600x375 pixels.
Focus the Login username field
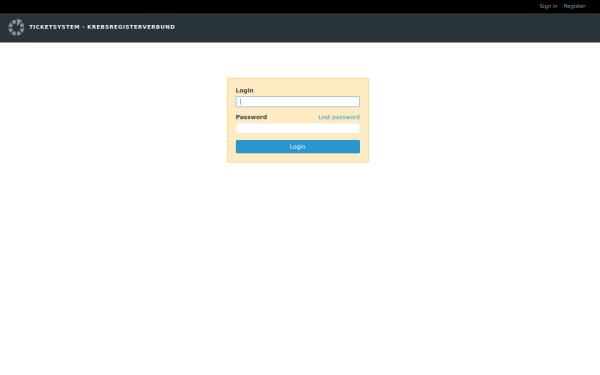[298, 101]
